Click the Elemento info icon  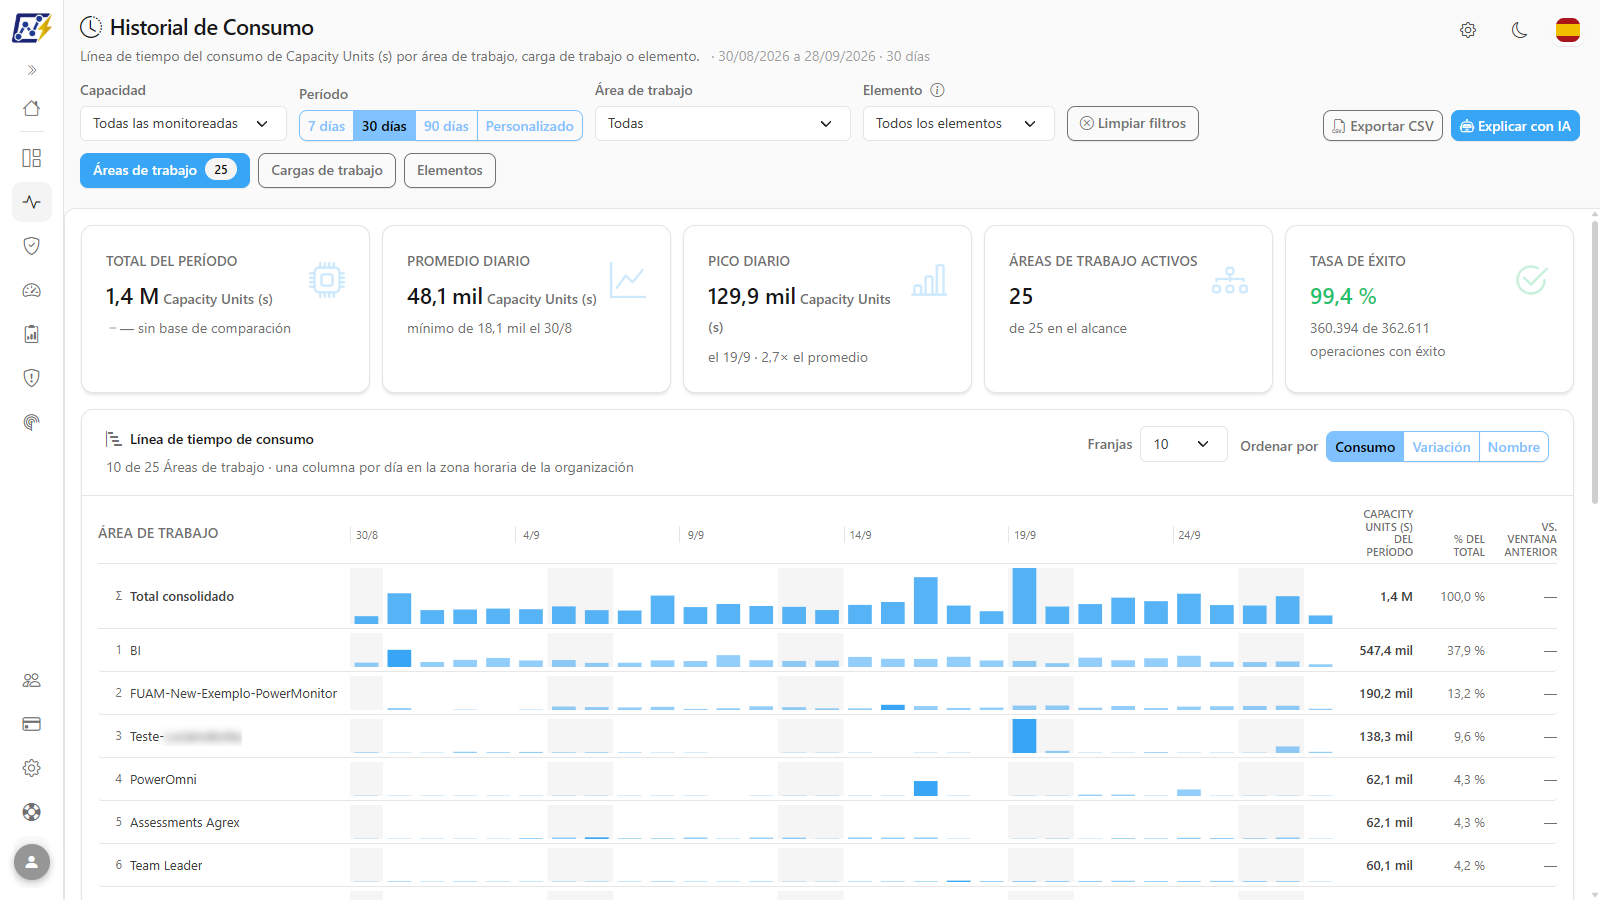(937, 90)
